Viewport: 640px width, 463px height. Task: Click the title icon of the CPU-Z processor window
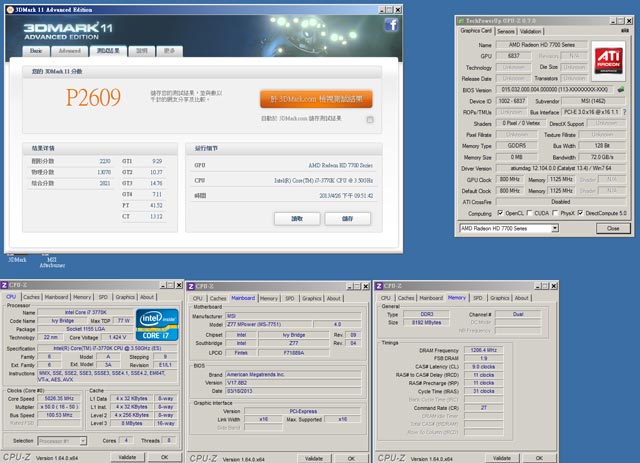click(4, 285)
